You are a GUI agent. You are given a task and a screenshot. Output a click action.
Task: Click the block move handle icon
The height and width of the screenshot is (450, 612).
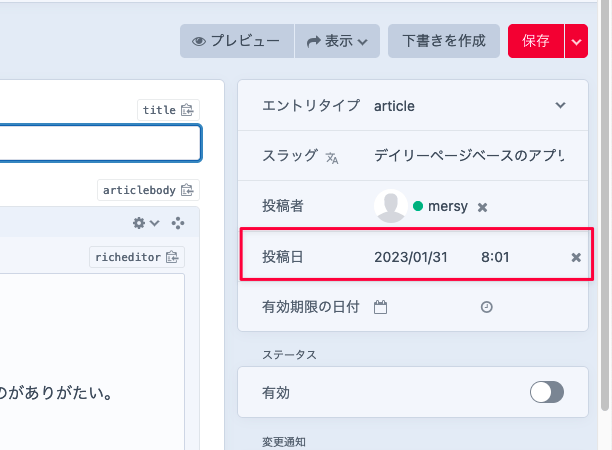[x=178, y=222]
